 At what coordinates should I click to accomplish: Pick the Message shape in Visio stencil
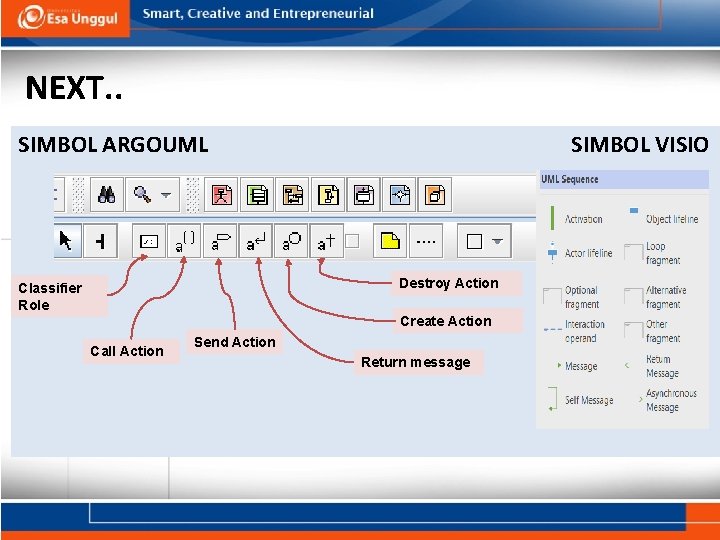pyautogui.click(x=577, y=366)
